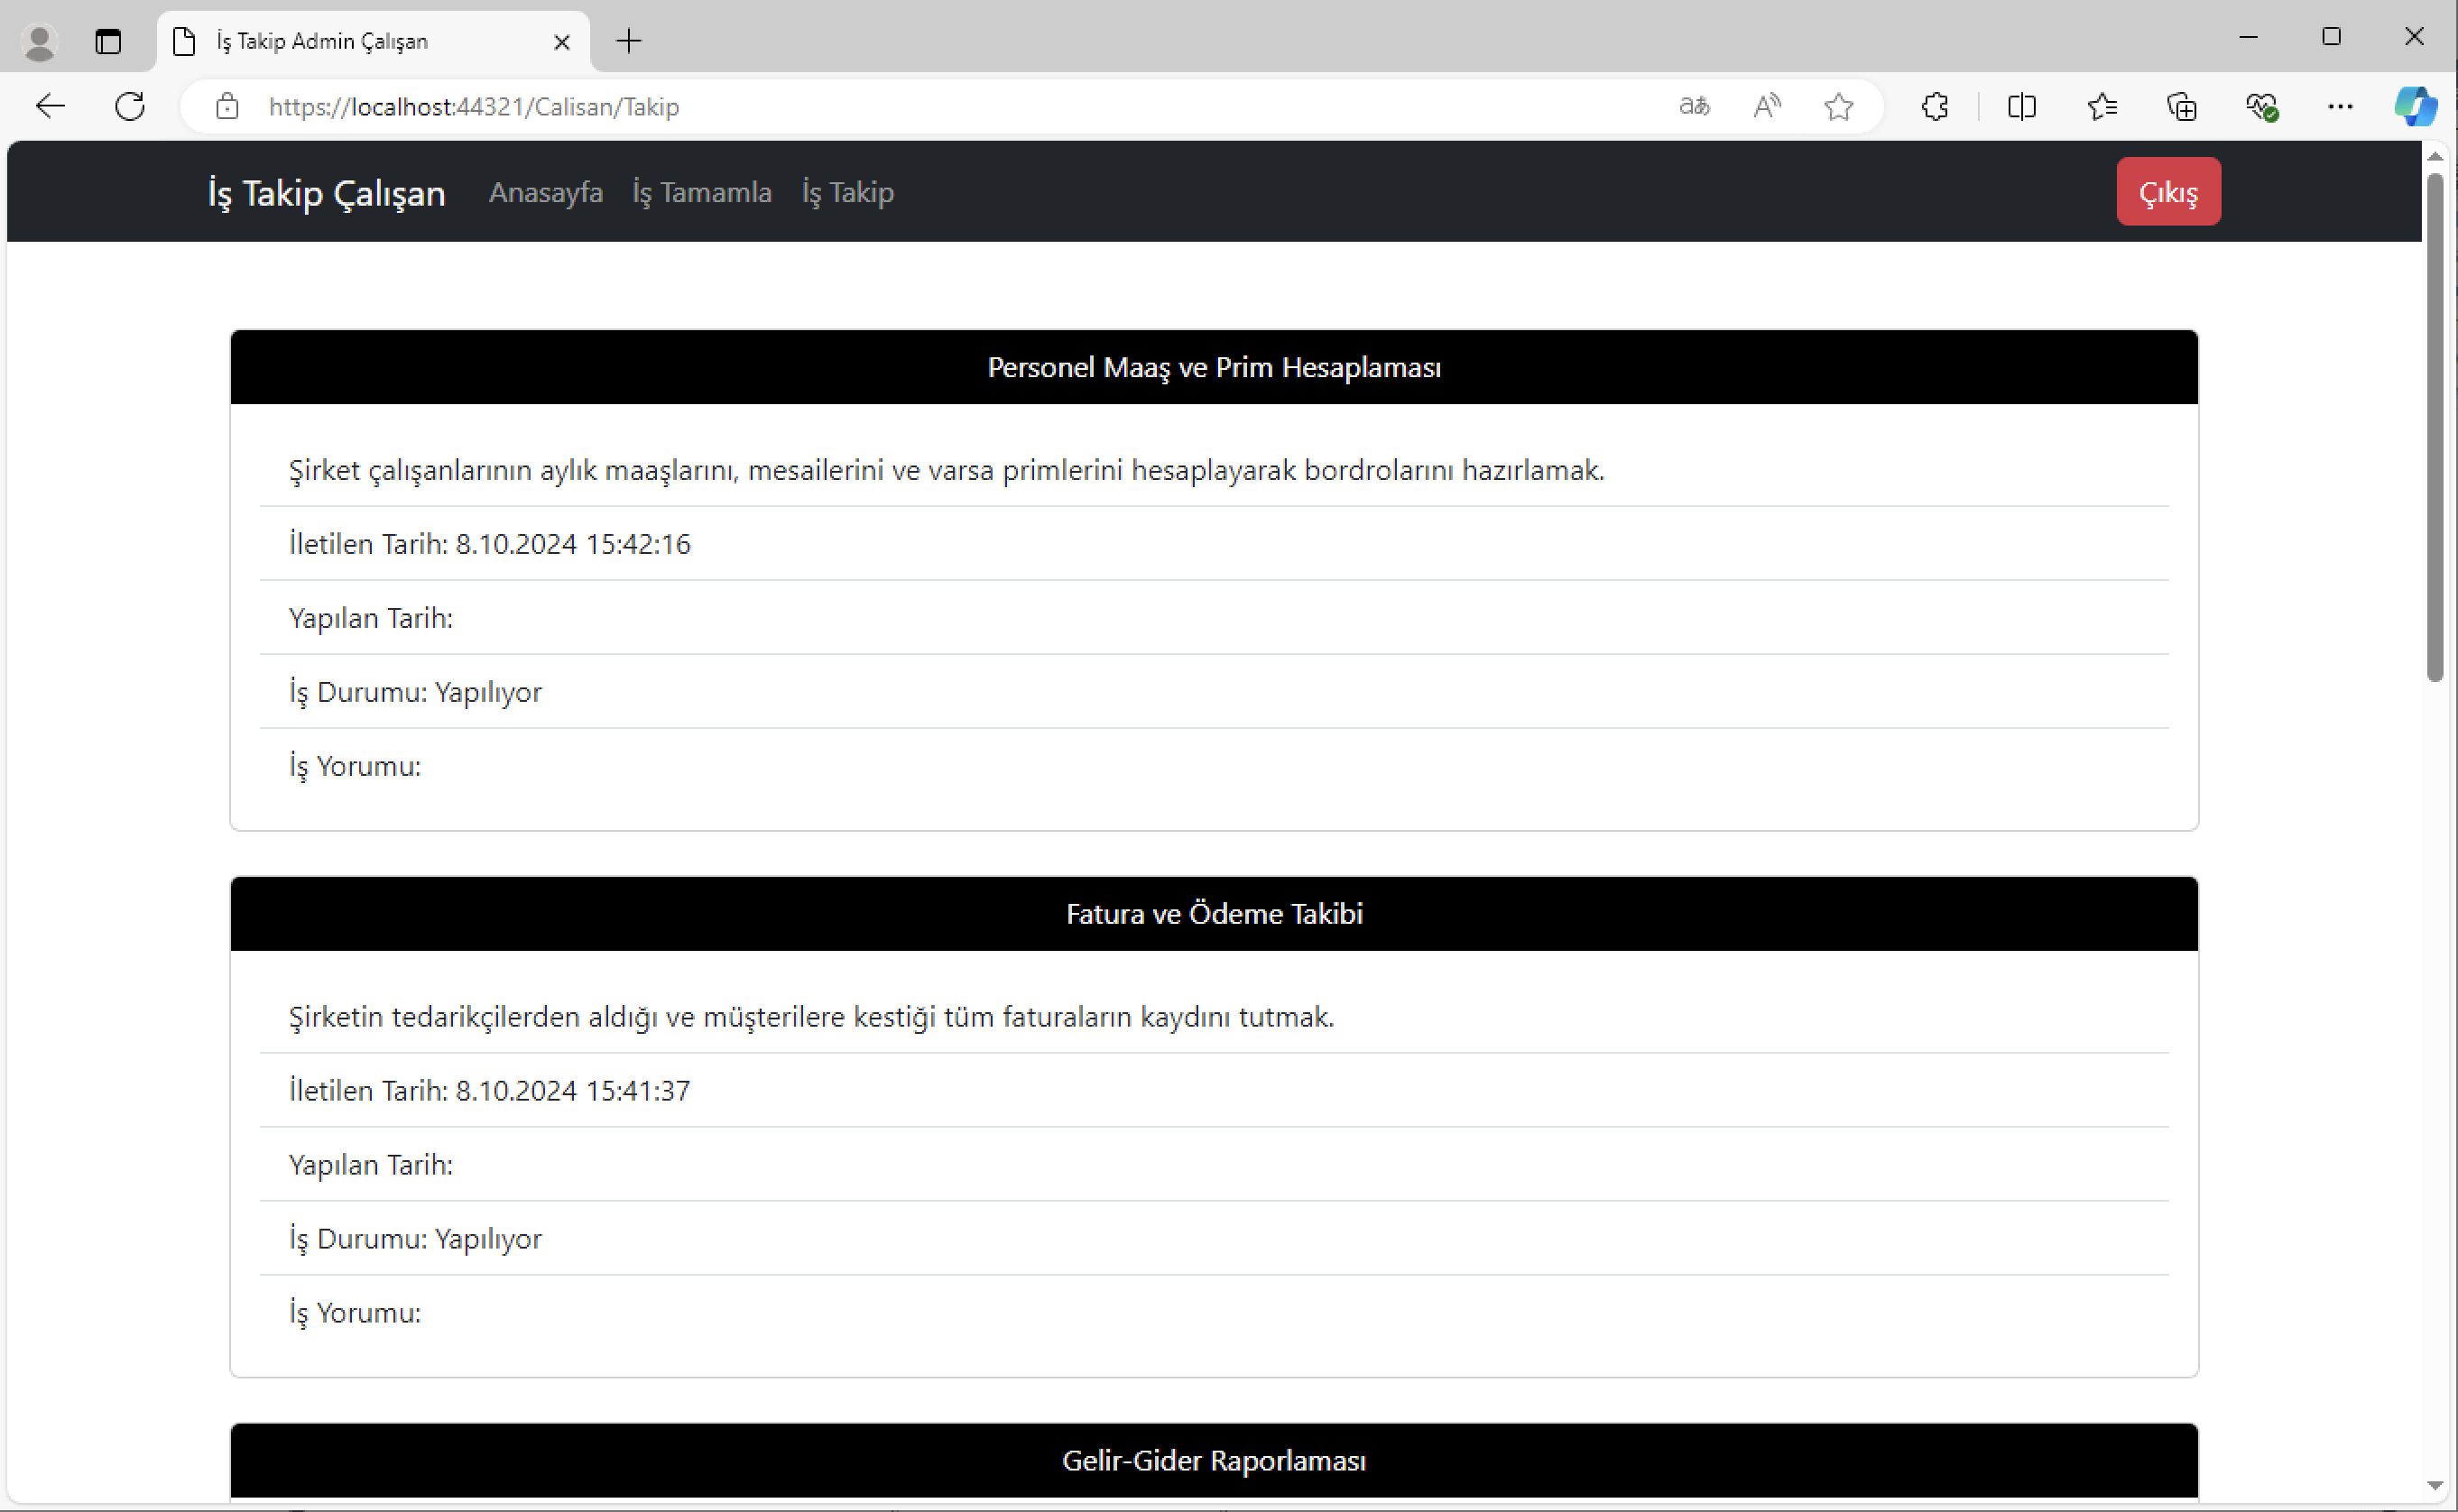The height and width of the screenshot is (1512, 2458).
Task: Log out with the Çıkış button
Action: coord(2168,192)
